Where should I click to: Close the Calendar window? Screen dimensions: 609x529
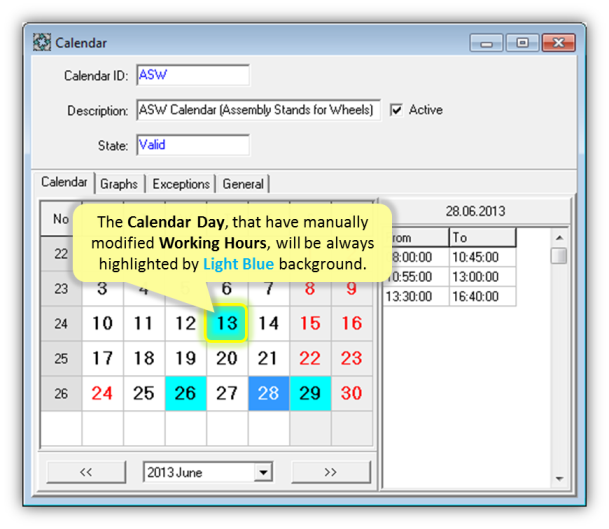coord(556,43)
